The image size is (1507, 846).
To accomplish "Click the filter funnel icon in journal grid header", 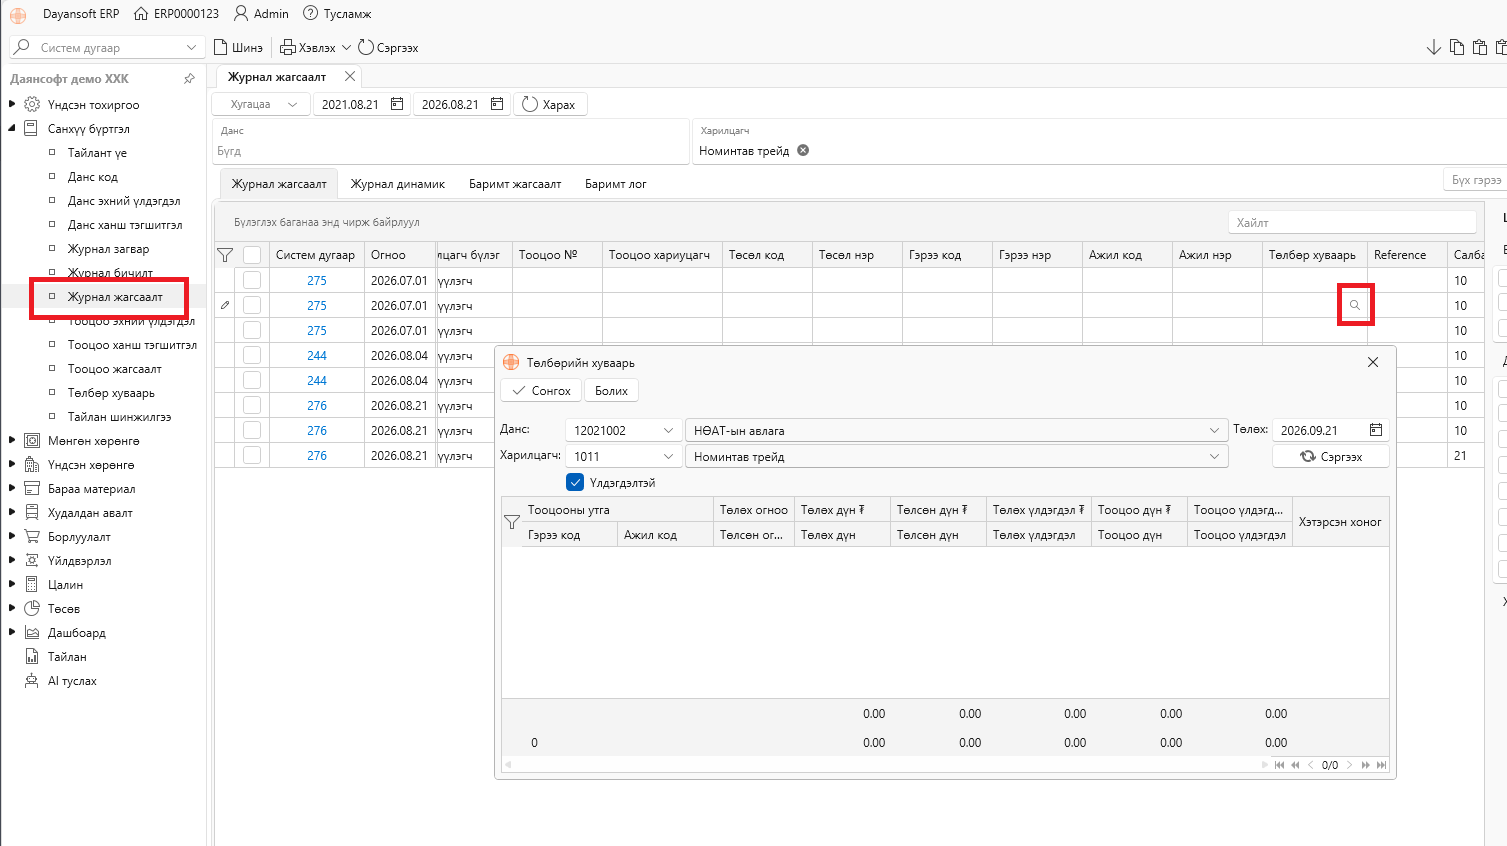I will click(225, 255).
